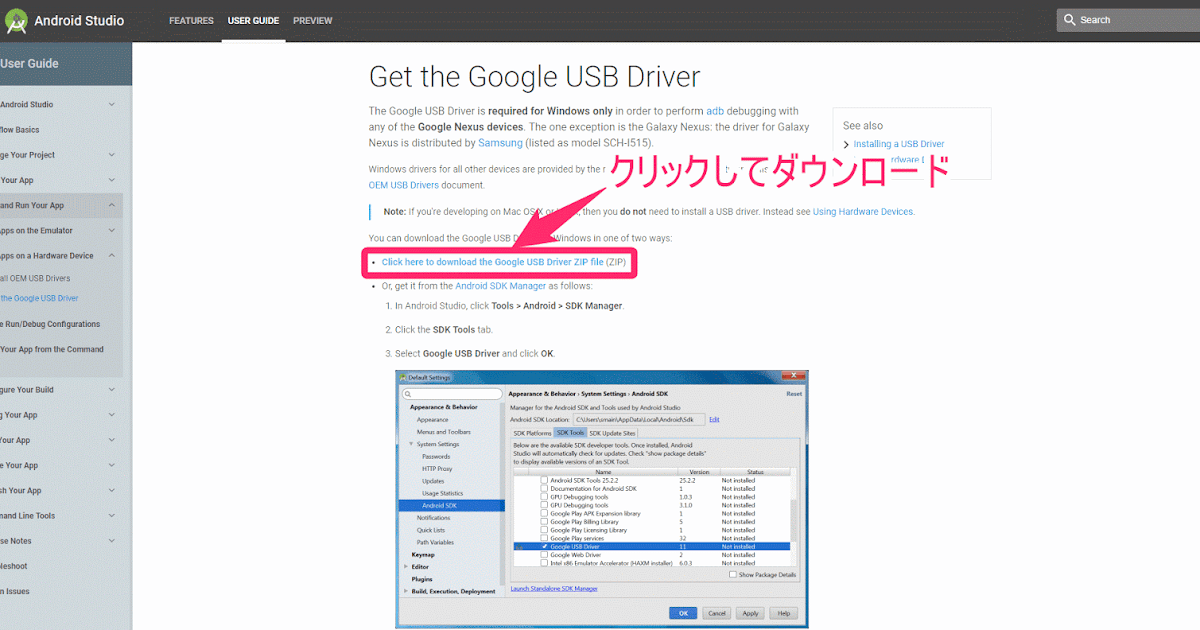Screen dimensions: 1200x630
Task: Check Documentation for Android SDK box
Action: [544, 488]
